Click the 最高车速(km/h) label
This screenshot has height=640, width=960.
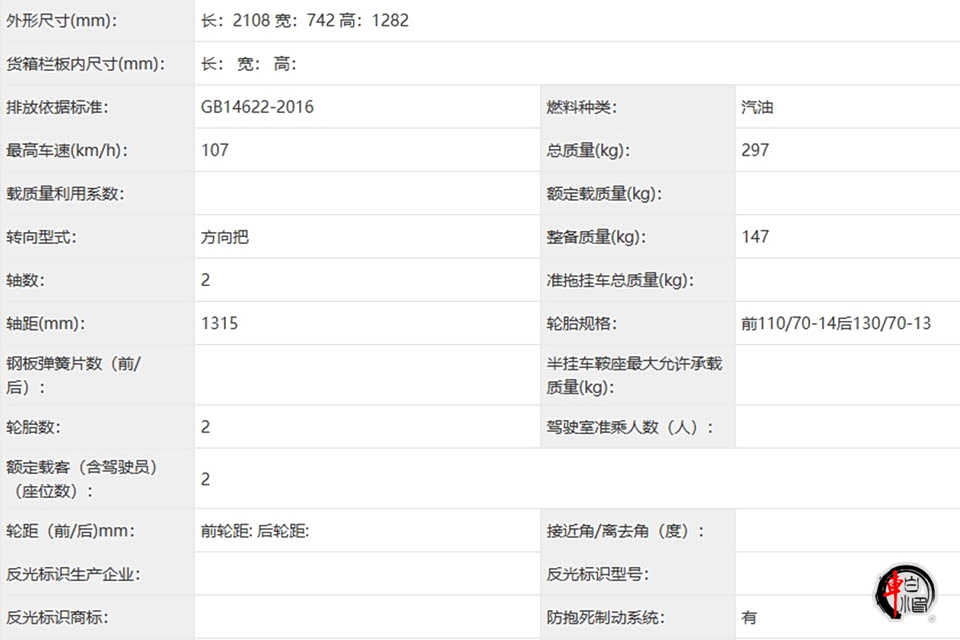click(67, 150)
